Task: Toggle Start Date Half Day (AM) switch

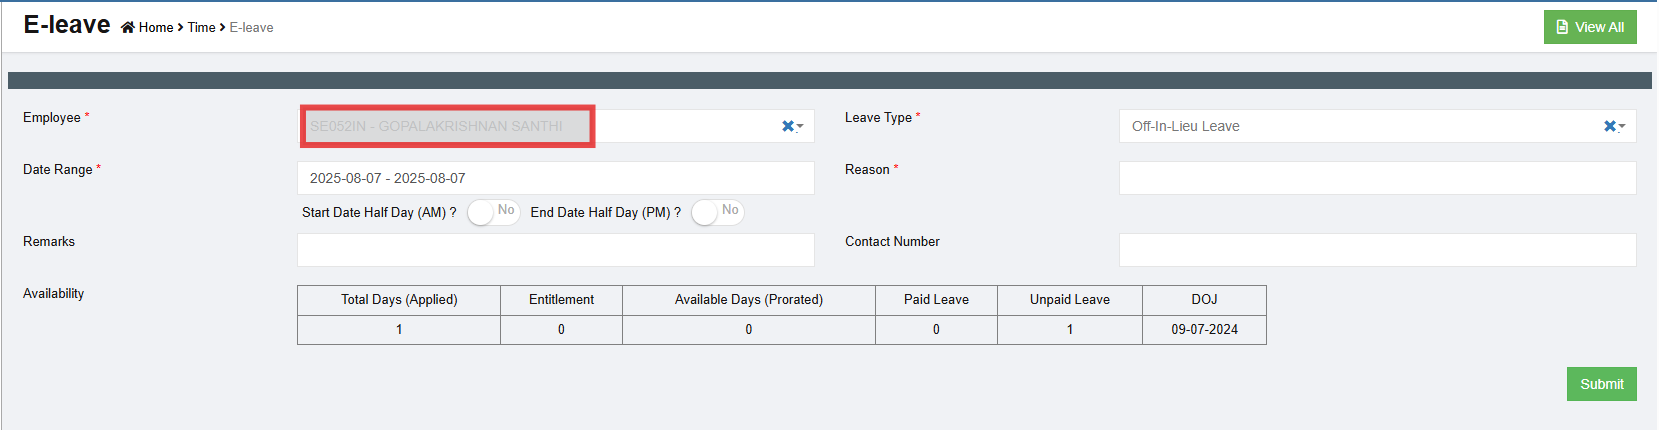Action: tap(493, 212)
